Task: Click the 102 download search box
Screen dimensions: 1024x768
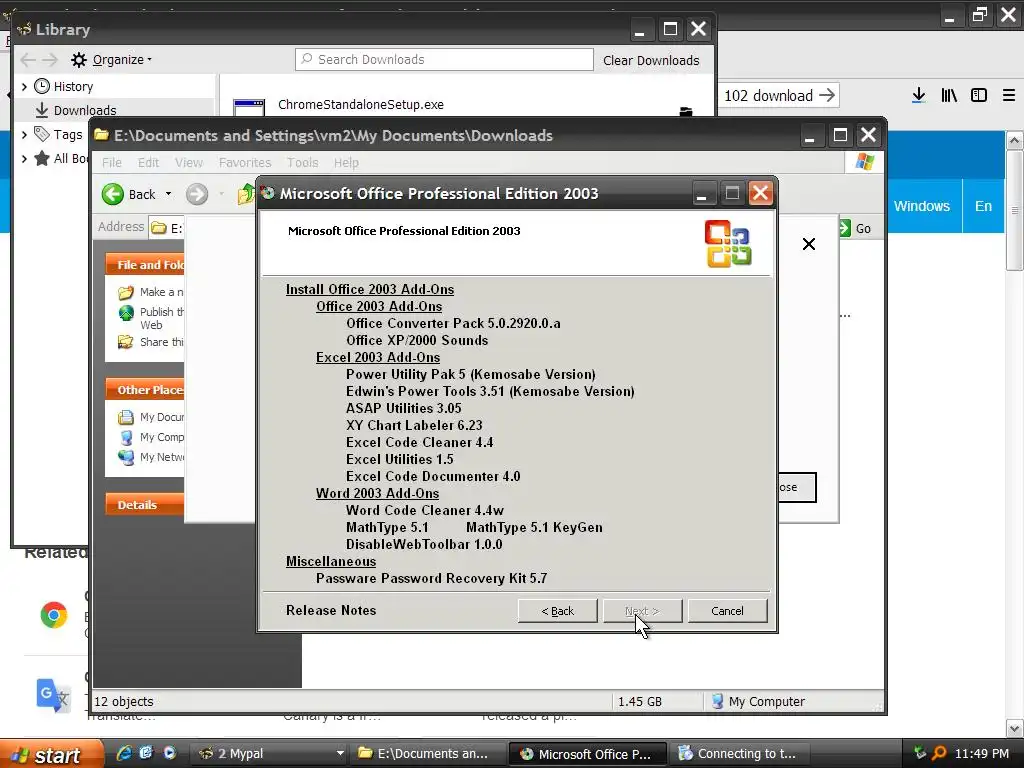Action: (779, 95)
